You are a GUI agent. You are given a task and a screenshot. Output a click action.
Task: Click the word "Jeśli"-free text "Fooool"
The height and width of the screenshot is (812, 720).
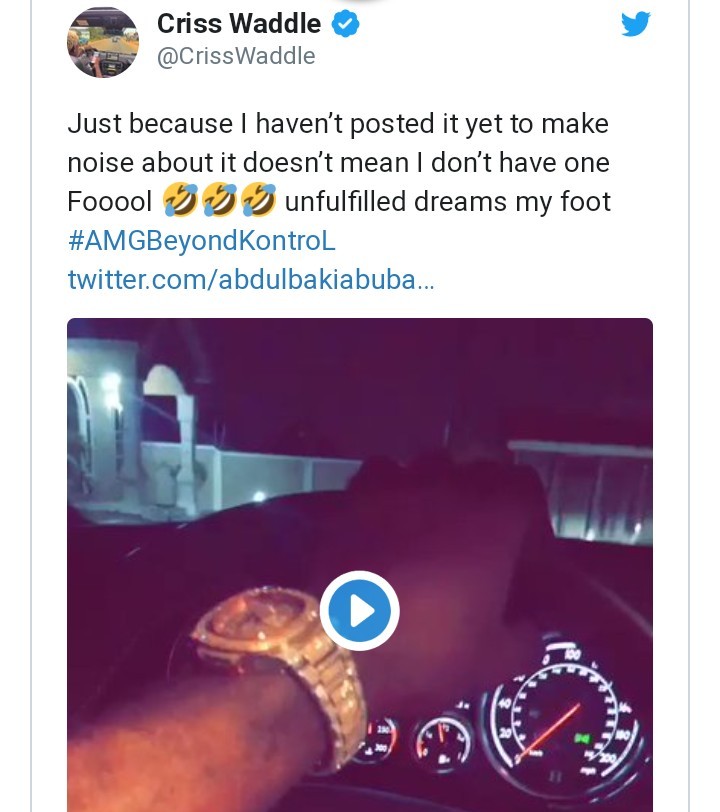(109, 201)
